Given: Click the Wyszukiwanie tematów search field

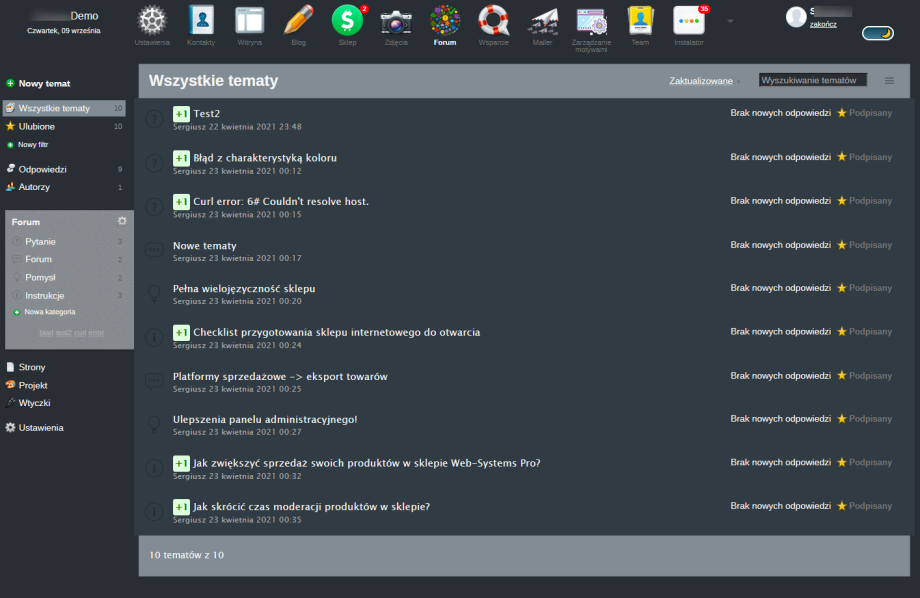Looking at the screenshot, I should click(812, 80).
